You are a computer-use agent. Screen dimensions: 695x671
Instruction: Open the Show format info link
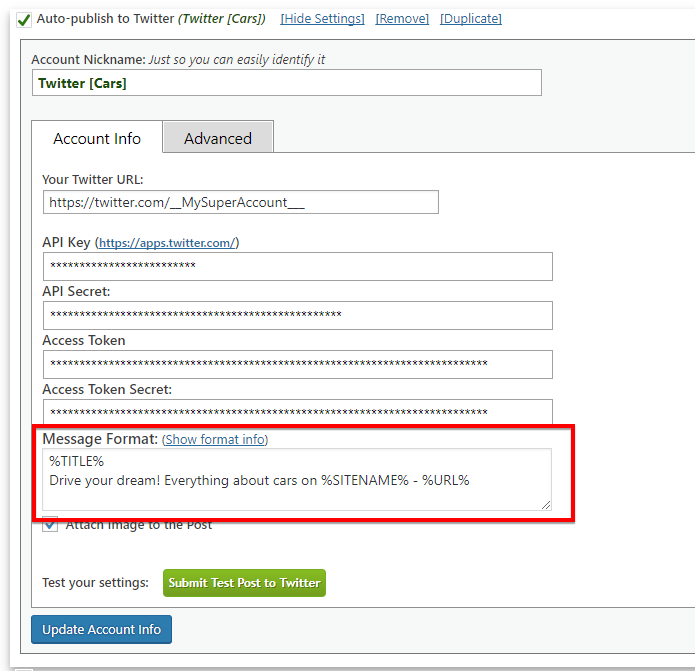pyautogui.click(x=215, y=439)
